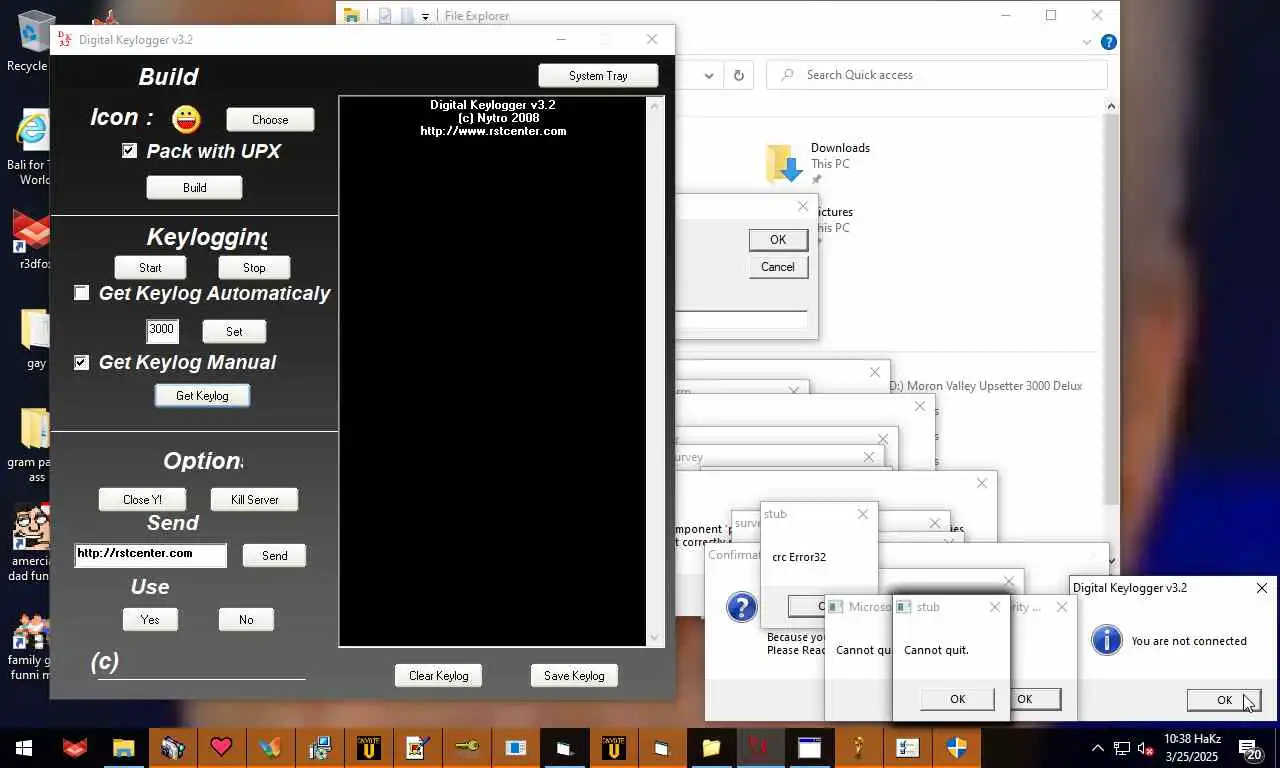Click the smiley face icon next to Icon
The image size is (1280, 768).
186,119
